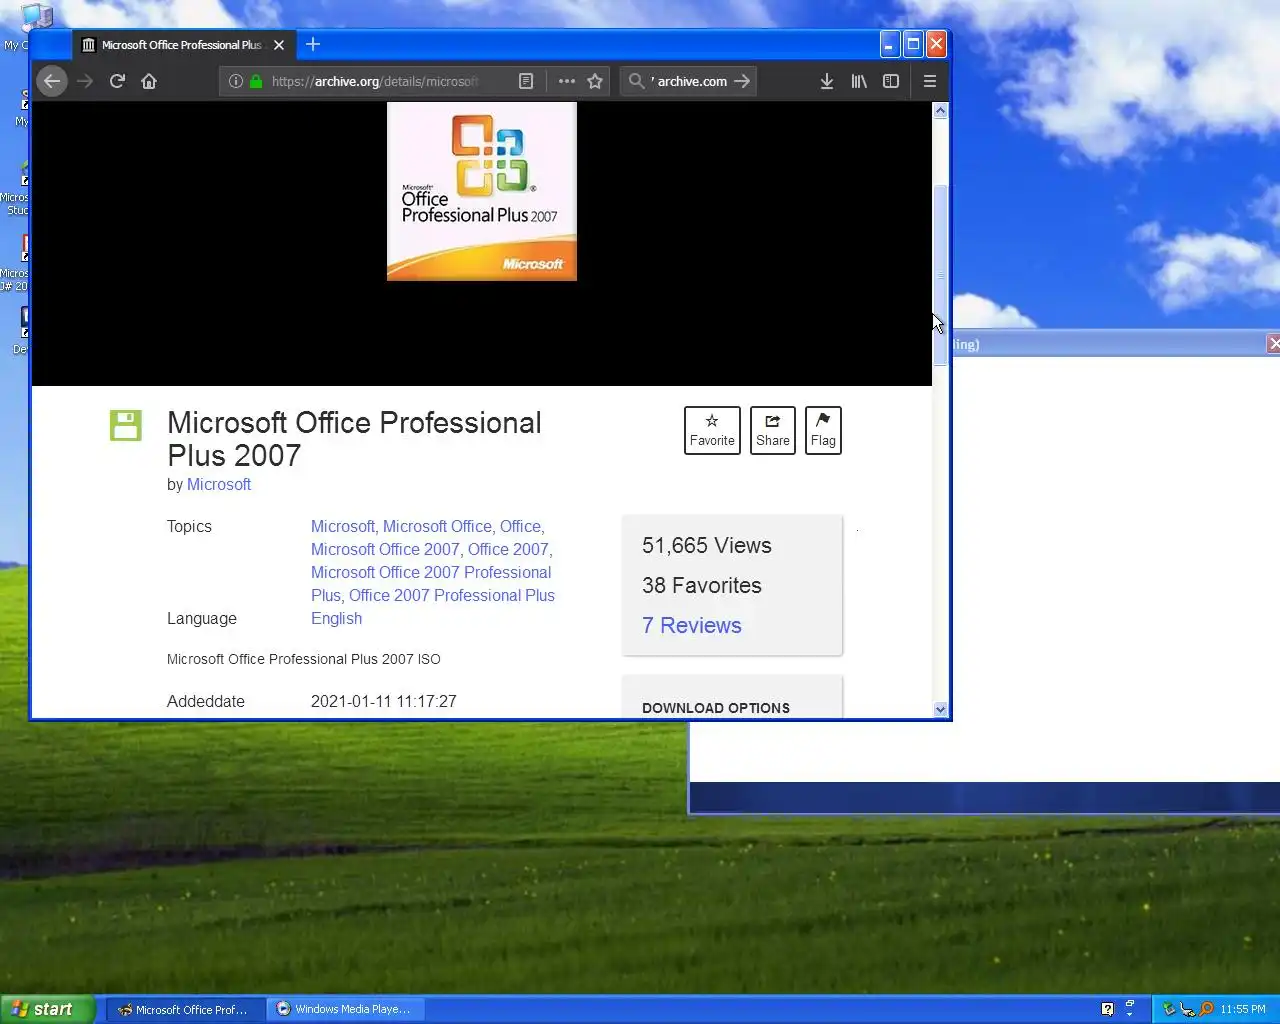Viewport: 1280px width, 1024px height.
Task: Open the library bookshelf icon
Action: tap(859, 81)
